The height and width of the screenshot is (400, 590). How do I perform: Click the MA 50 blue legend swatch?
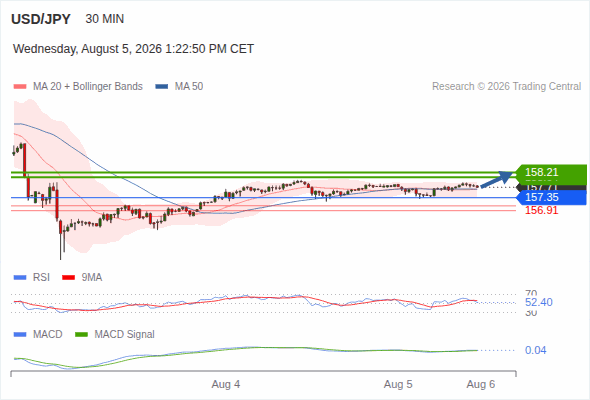pos(162,87)
